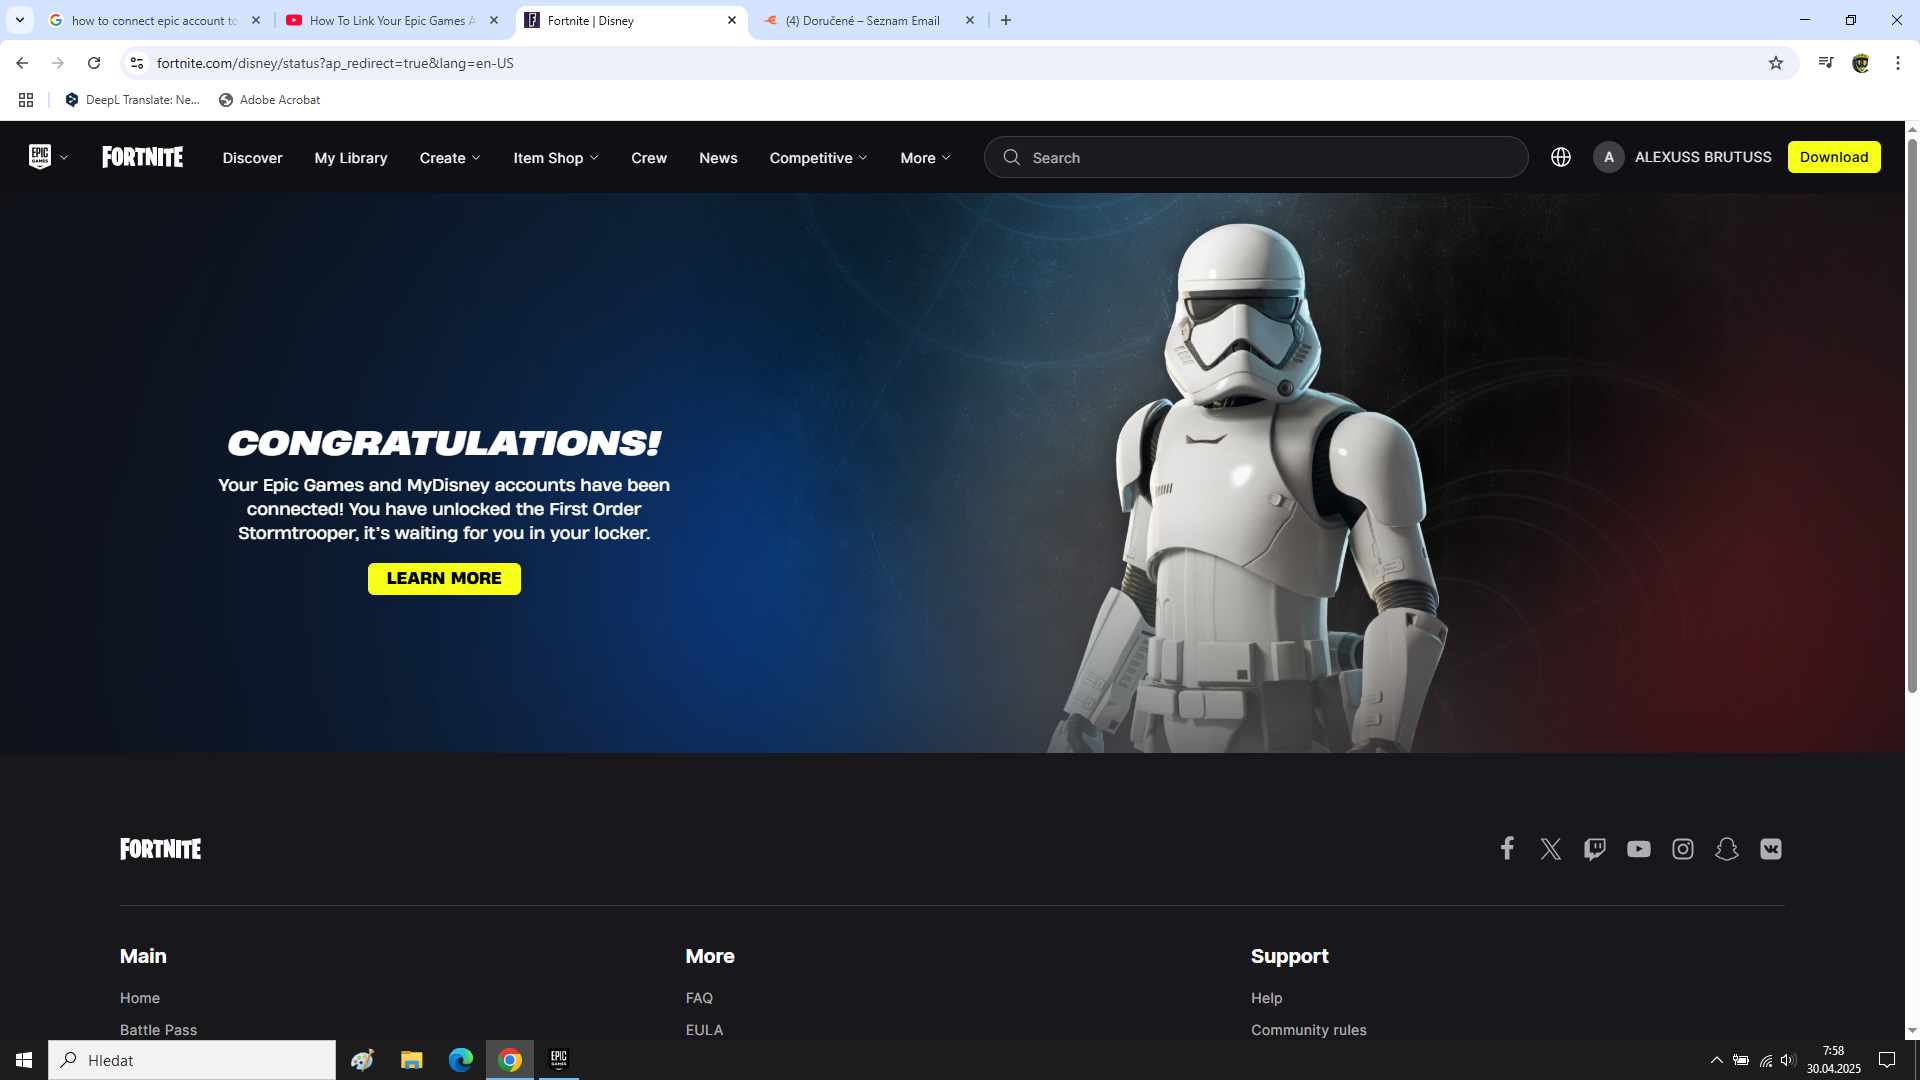Open the taskbar clock showing 7:58

(x=1833, y=1060)
